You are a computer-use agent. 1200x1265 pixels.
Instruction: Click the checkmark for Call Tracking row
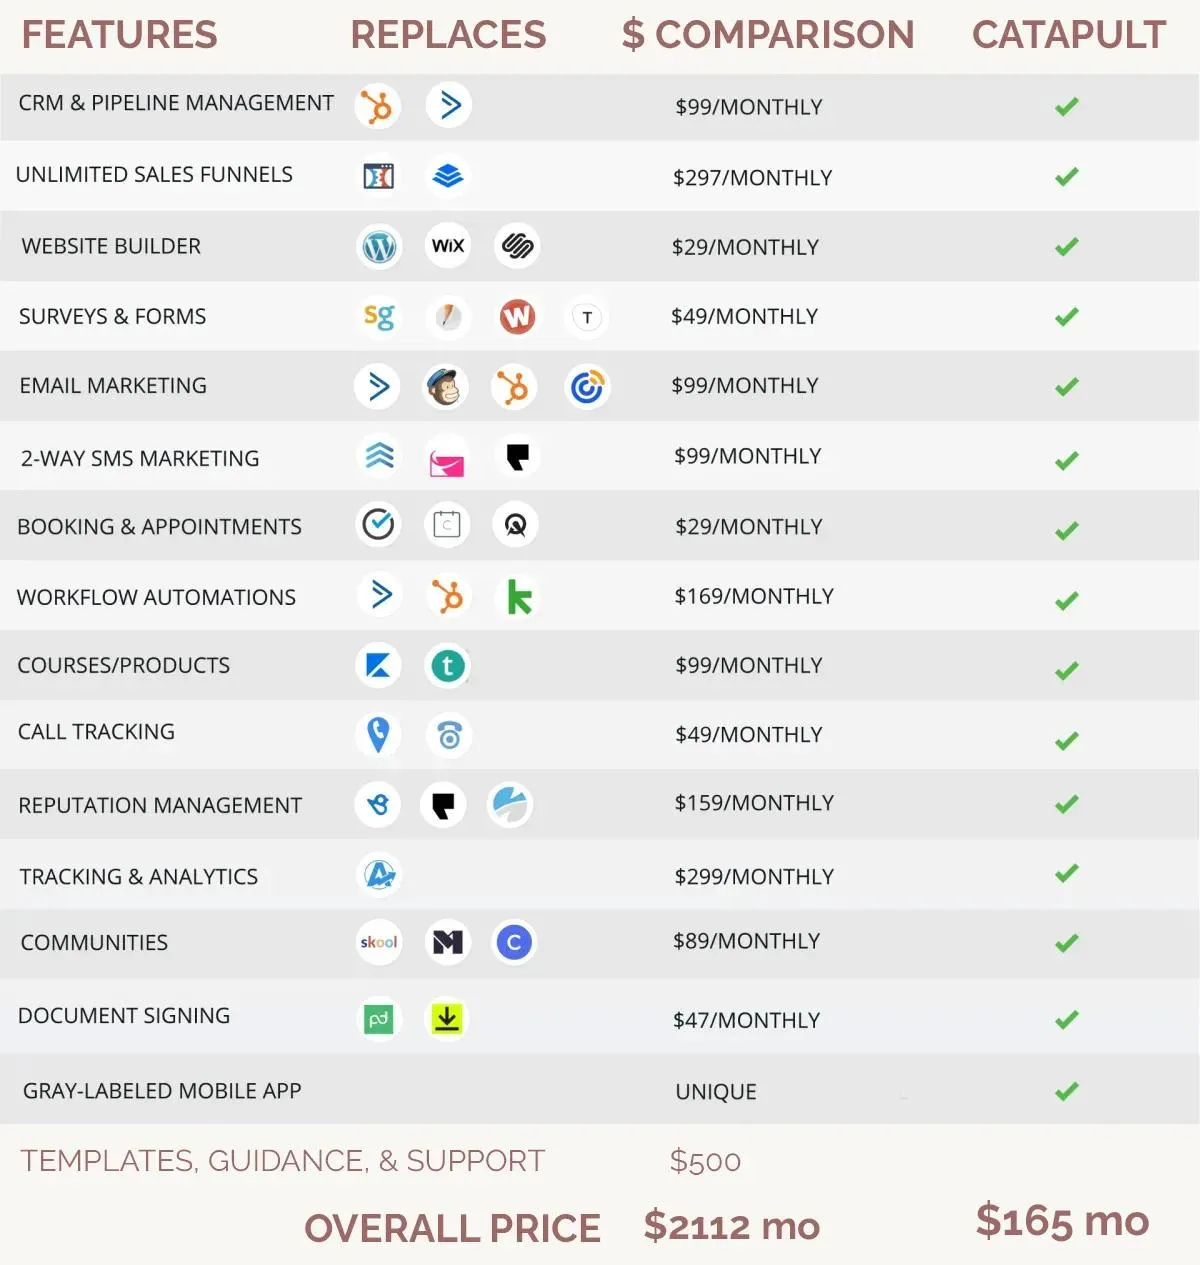click(1067, 740)
